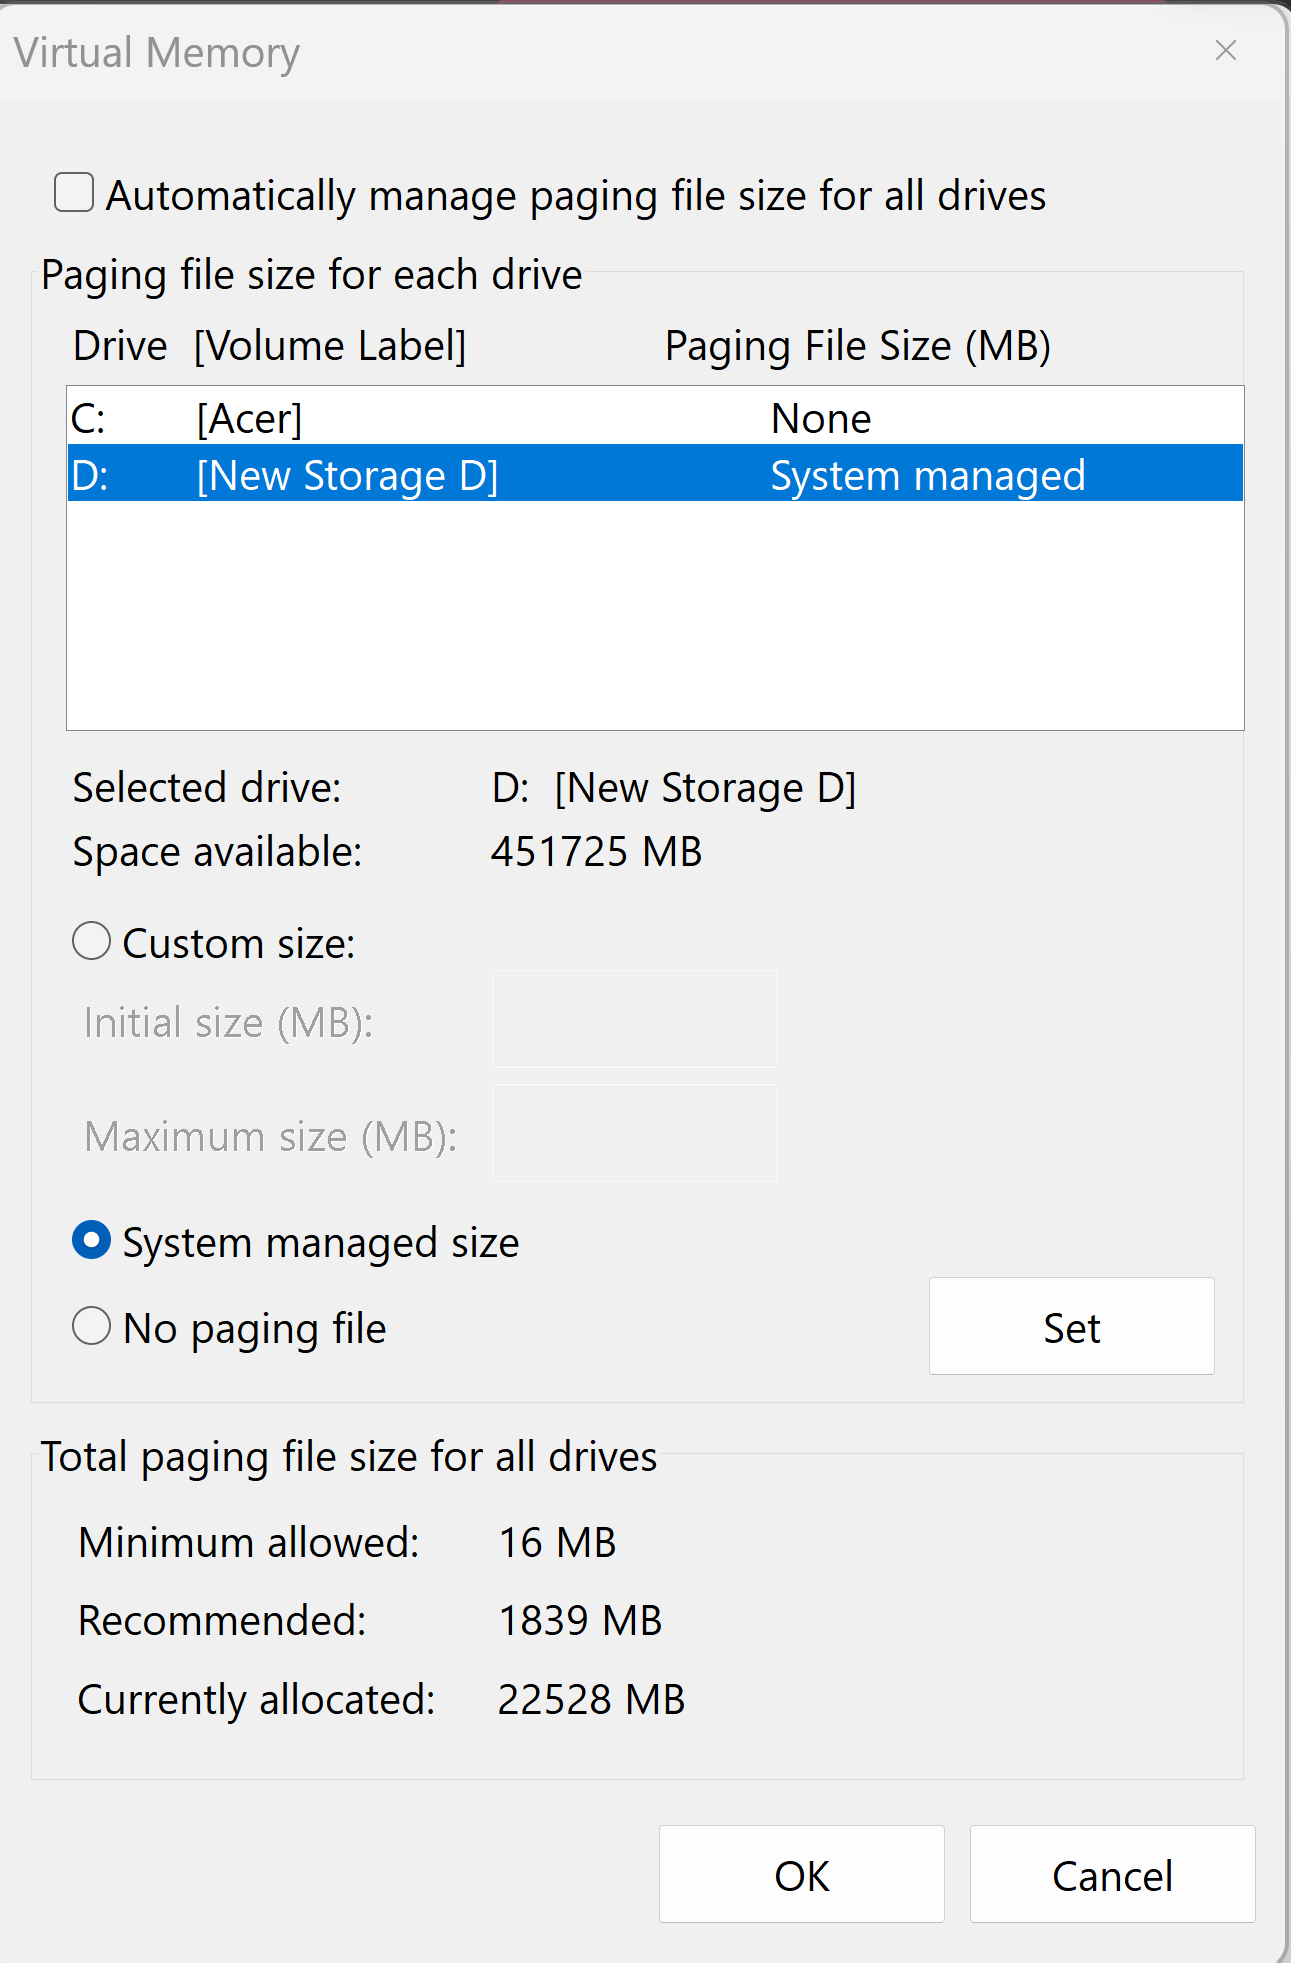The height and width of the screenshot is (1963, 1291).
Task: Click empty area of the drive list
Action: (655, 615)
